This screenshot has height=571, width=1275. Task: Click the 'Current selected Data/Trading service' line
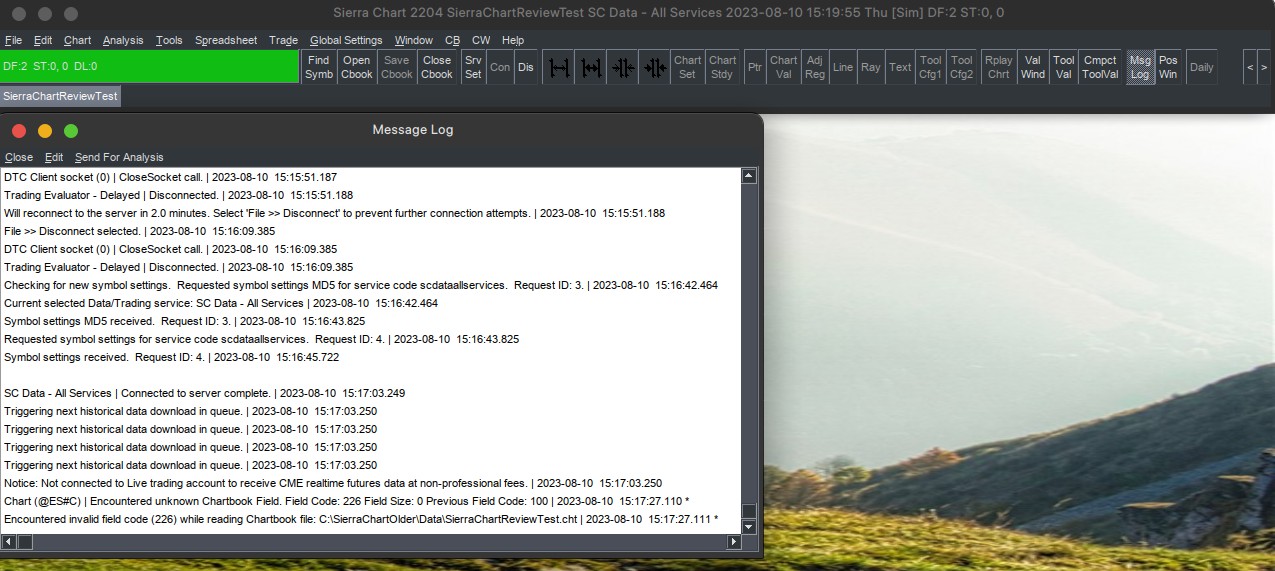point(221,303)
